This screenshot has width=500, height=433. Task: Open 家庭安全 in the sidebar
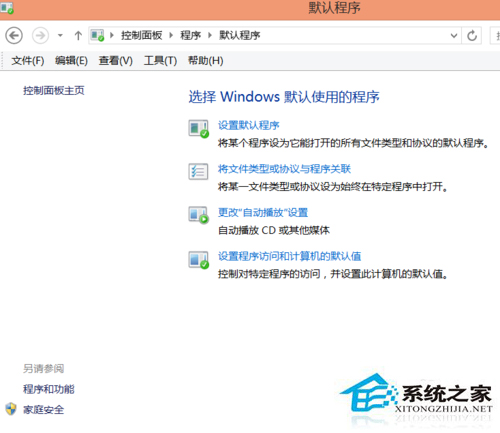pyautogui.click(x=43, y=409)
